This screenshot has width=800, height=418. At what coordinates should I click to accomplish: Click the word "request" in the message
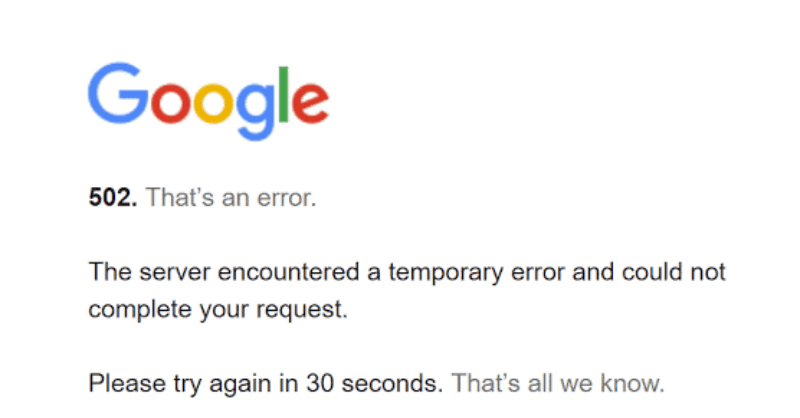(307, 309)
